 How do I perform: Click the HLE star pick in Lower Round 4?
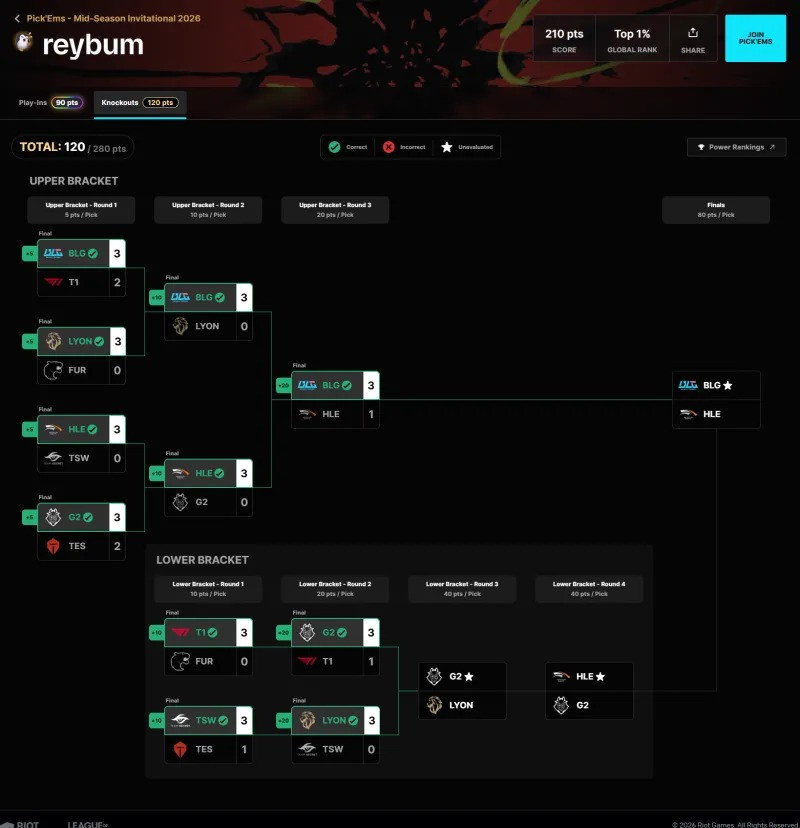click(589, 676)
